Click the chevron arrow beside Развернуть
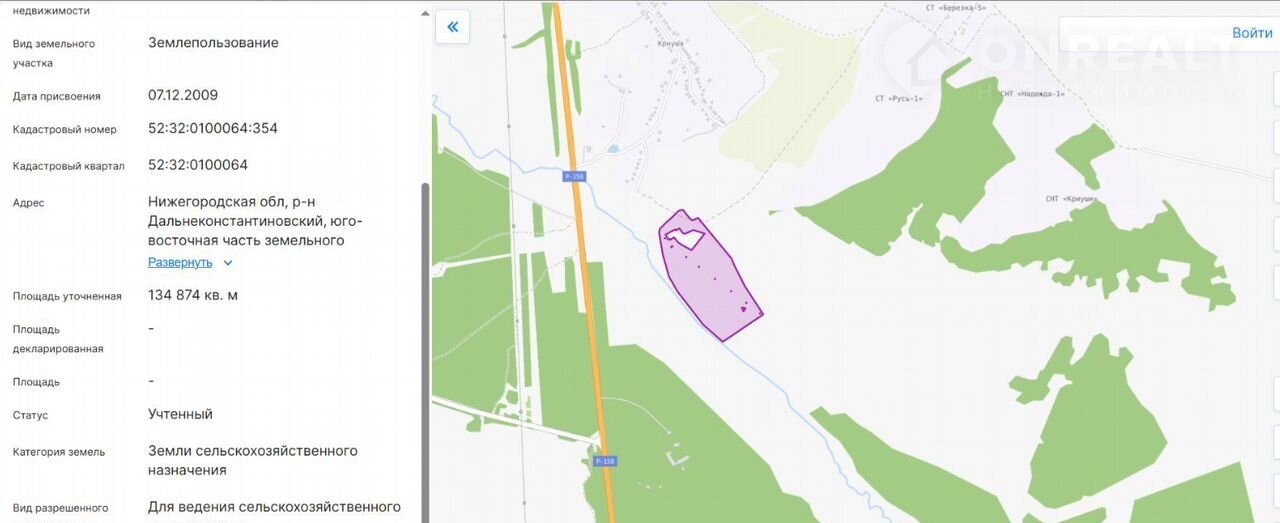This screenshot has height=523, width=1280. coord(228,263)
